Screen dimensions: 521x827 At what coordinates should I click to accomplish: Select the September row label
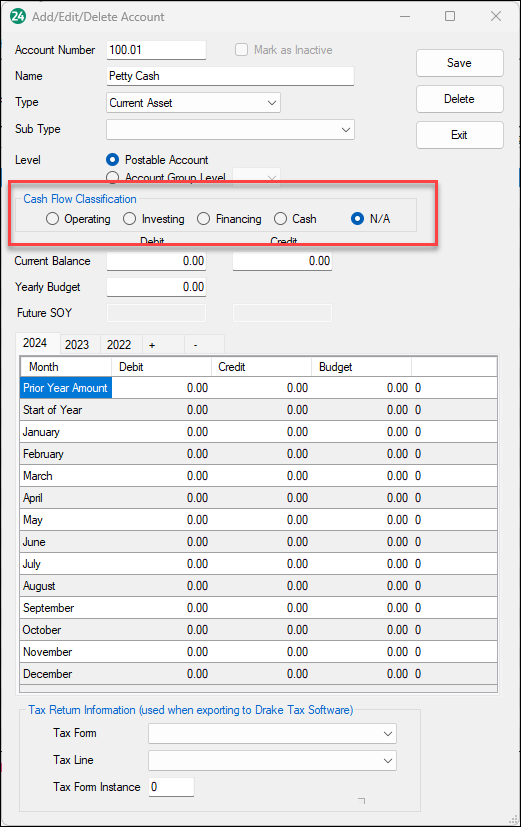coord(49,608)
